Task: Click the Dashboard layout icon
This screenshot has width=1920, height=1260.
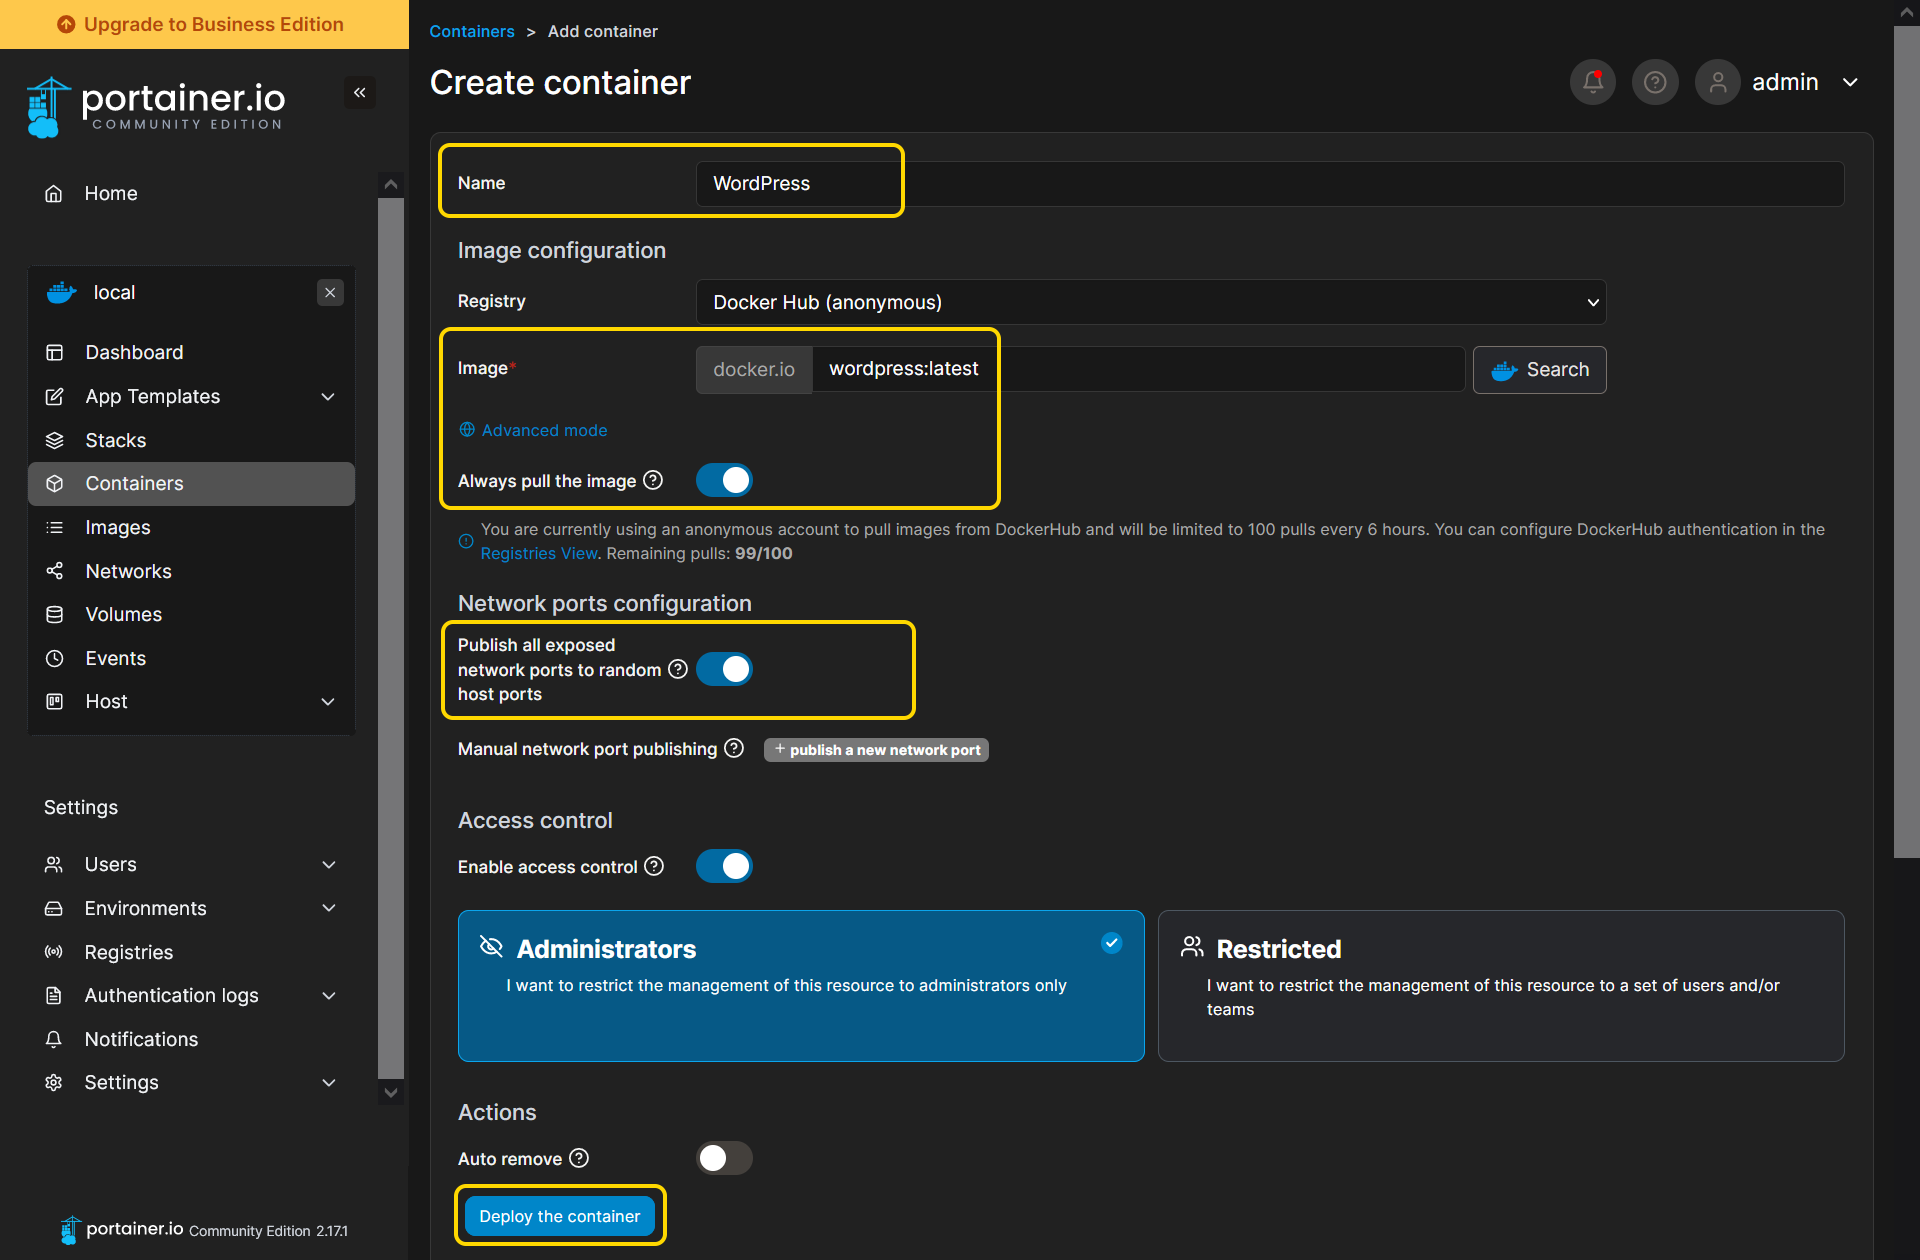Action: [55, 353]
